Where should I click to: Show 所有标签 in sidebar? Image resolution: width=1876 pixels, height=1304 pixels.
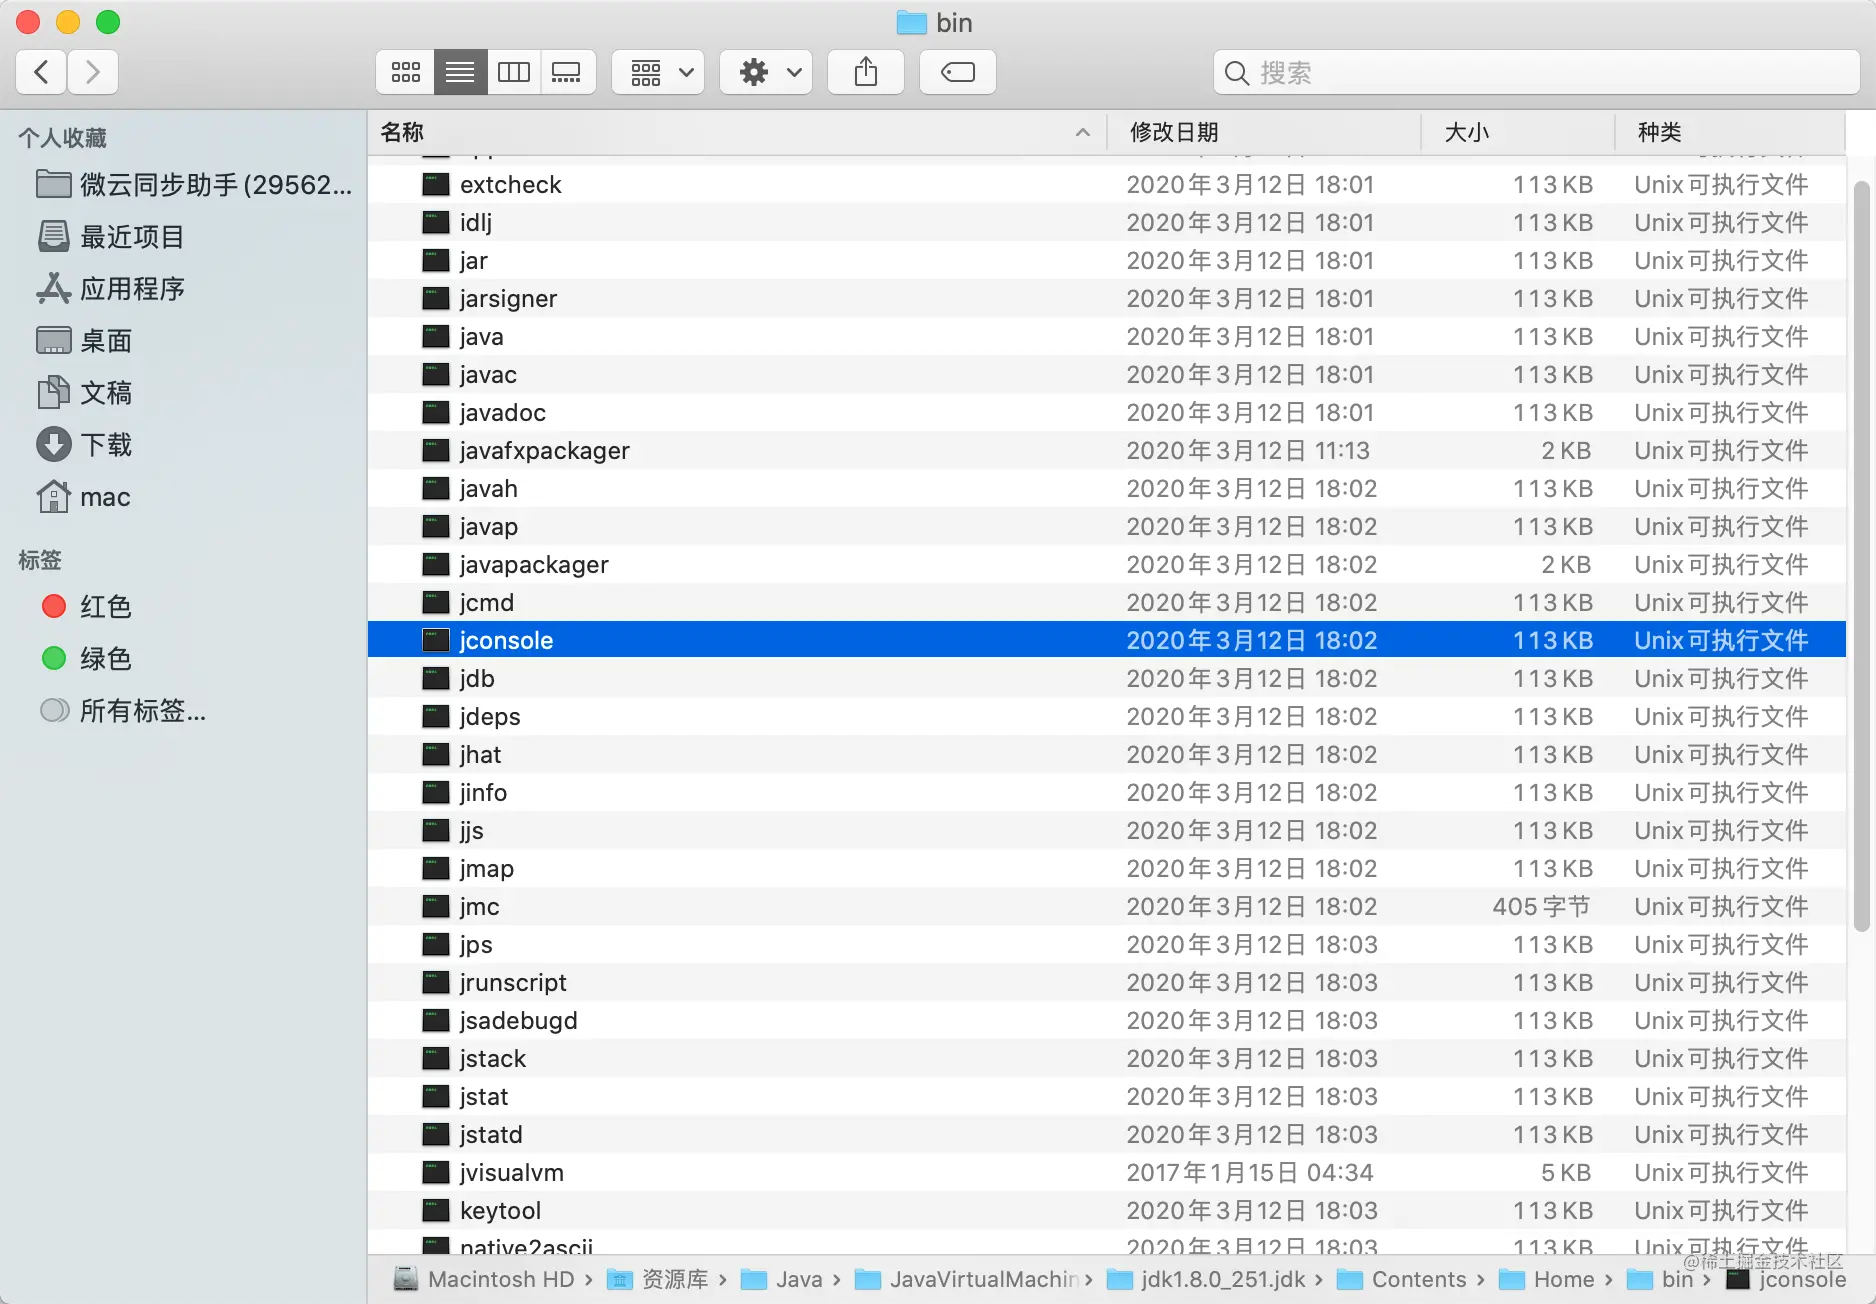[x=124, y=711]
